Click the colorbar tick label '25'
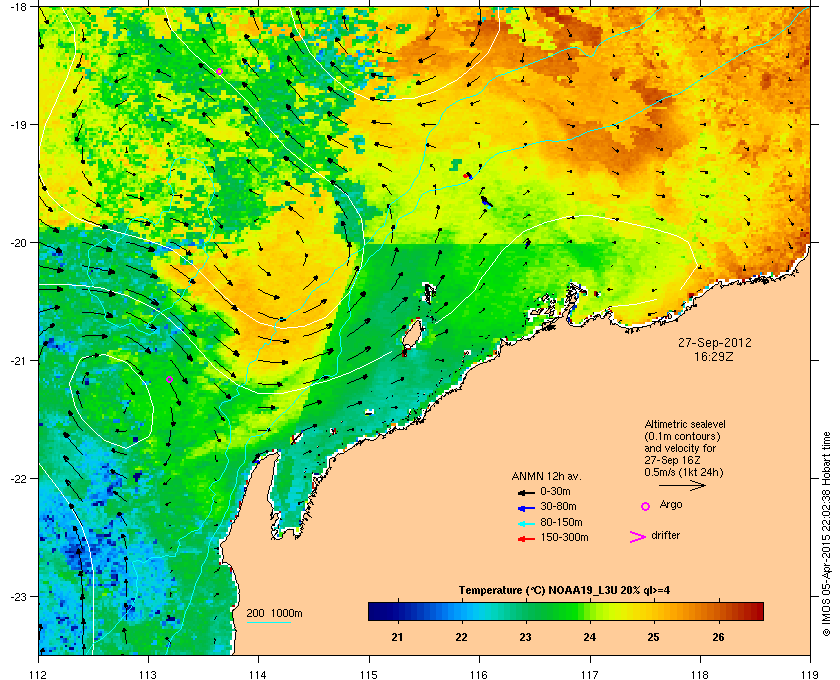The image size is (840, 680). click(x=653, y=637)
